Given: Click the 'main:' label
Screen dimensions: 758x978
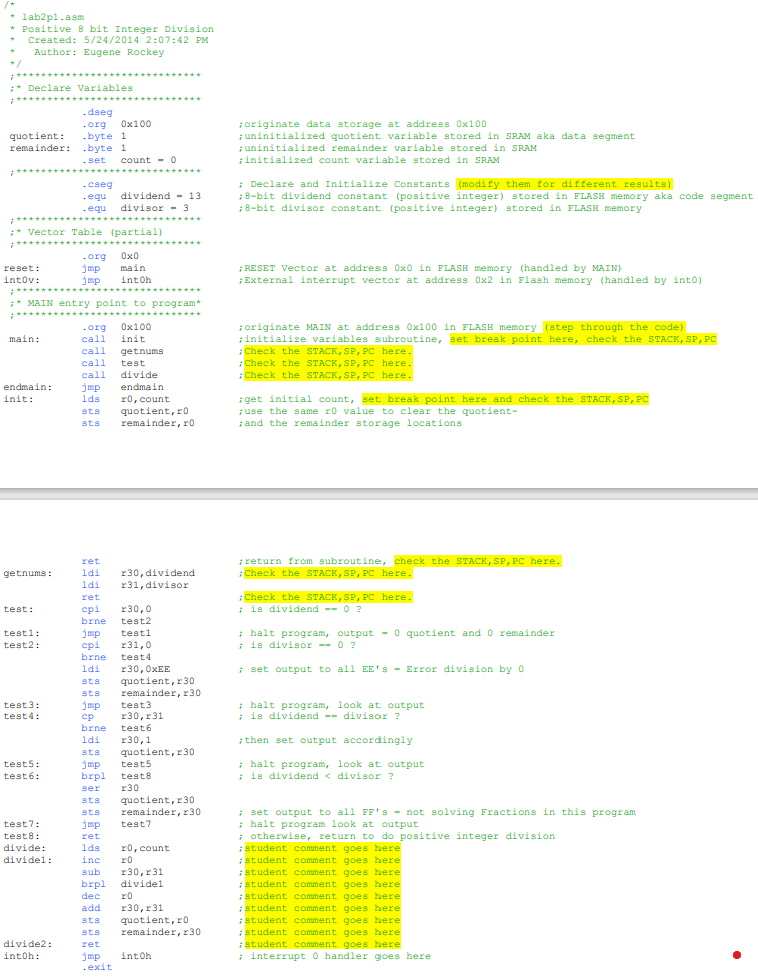Looking at the screenshot, I should point(24,339).
